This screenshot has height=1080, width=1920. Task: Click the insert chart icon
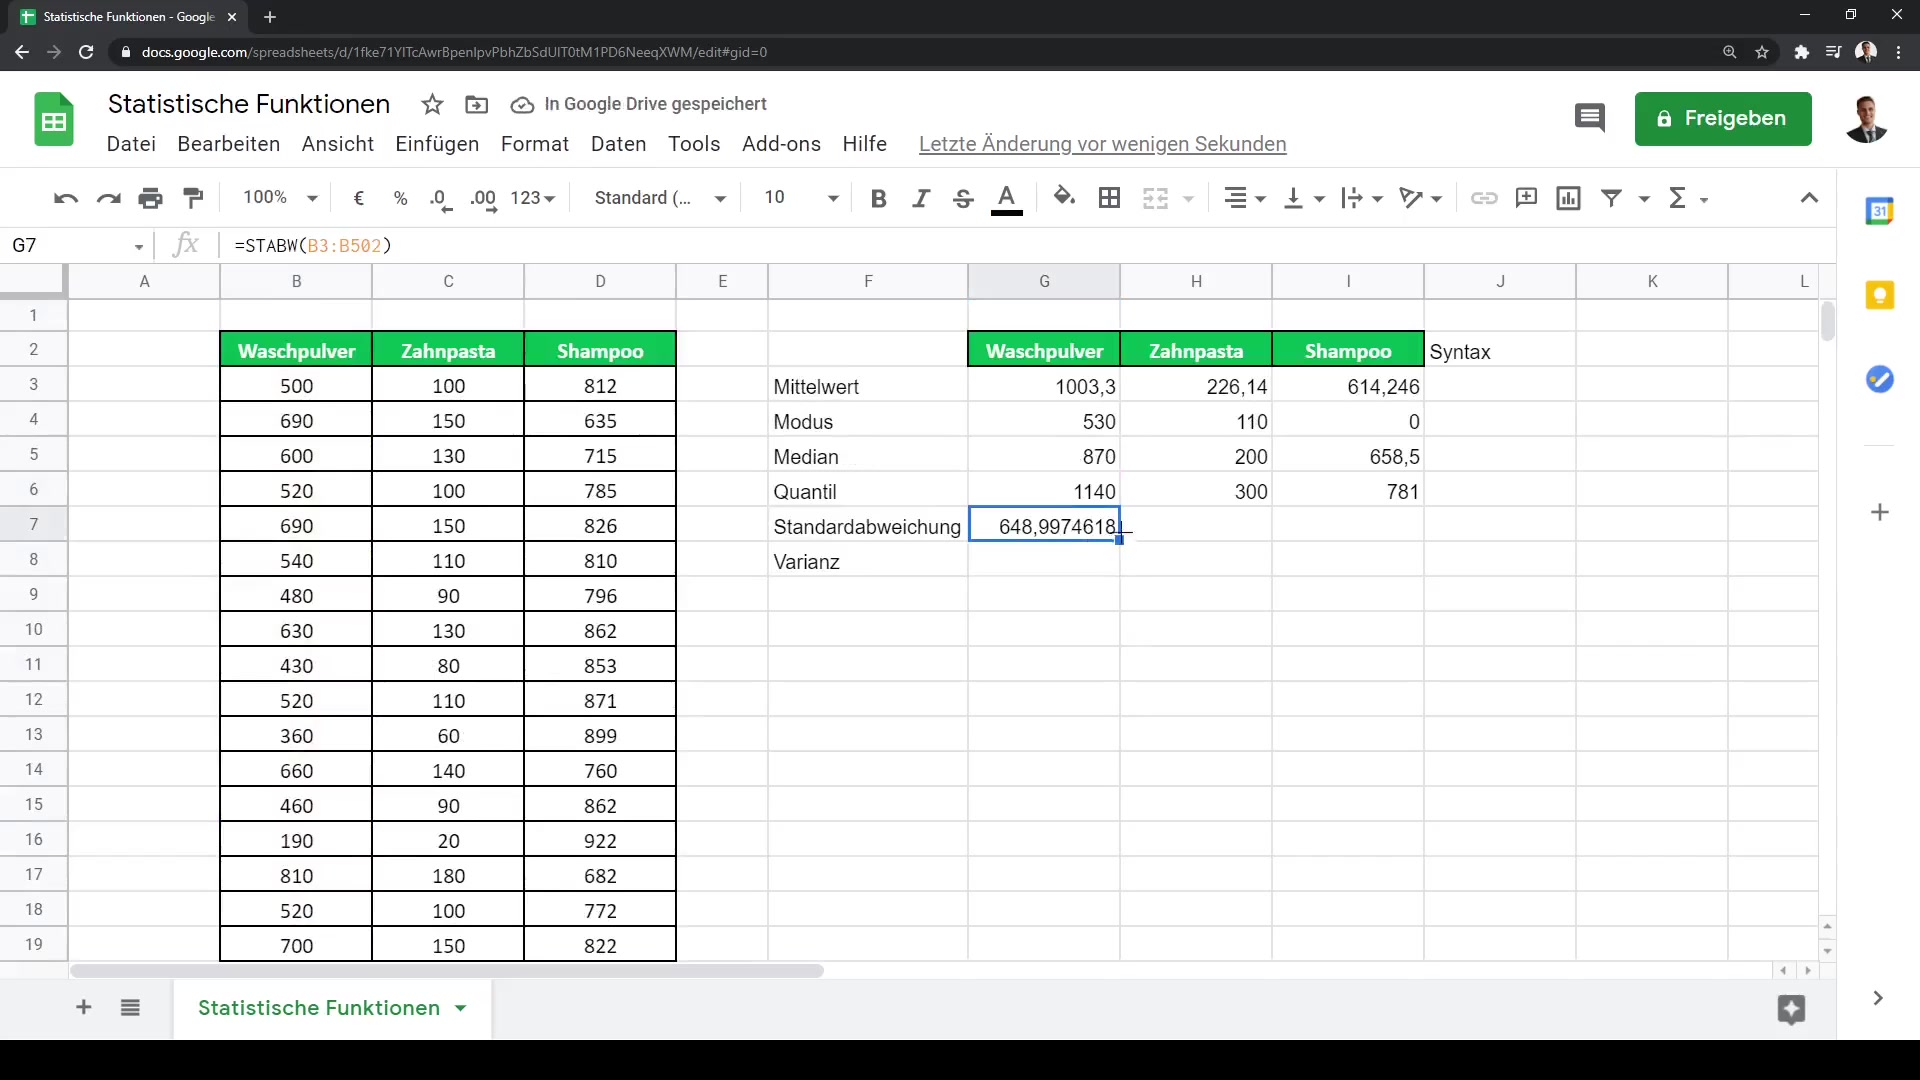[x=1568, y=198]
